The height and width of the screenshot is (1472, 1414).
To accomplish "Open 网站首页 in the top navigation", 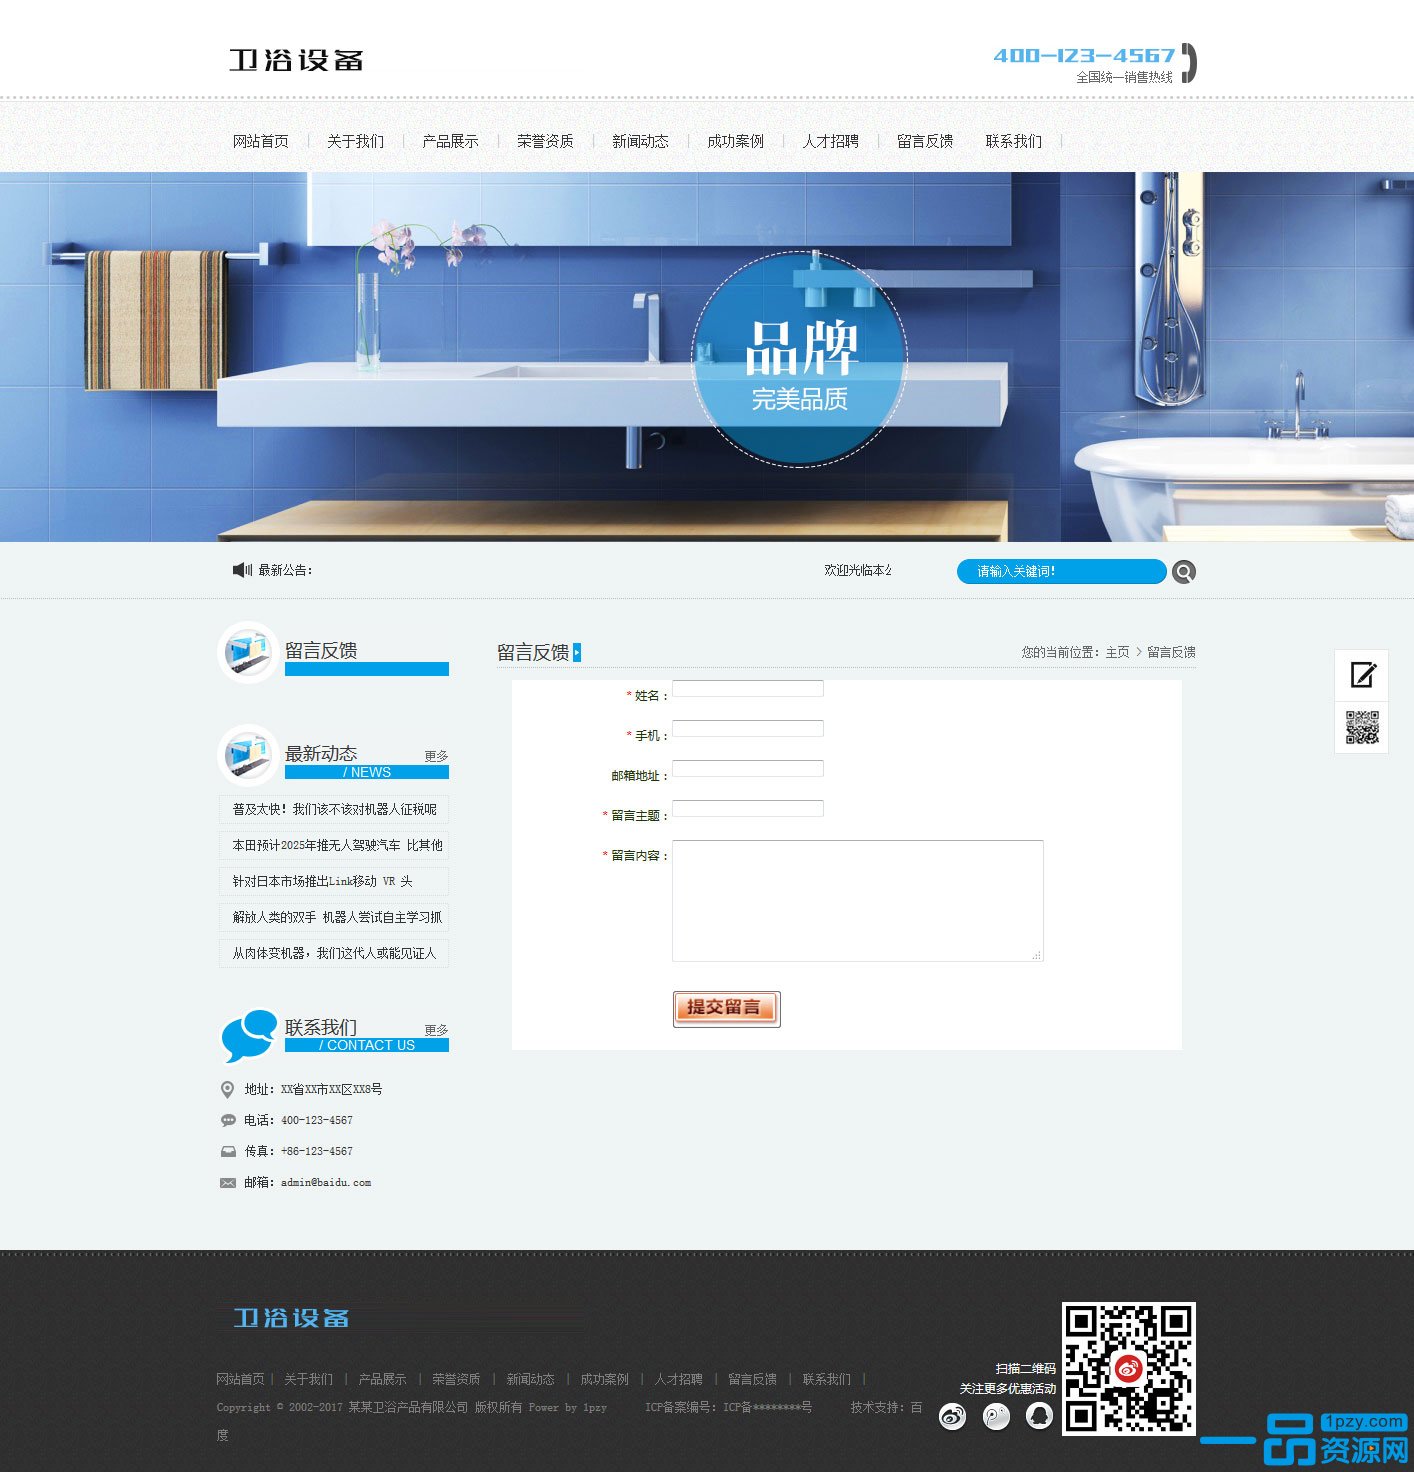I will (x=261, y=141).
